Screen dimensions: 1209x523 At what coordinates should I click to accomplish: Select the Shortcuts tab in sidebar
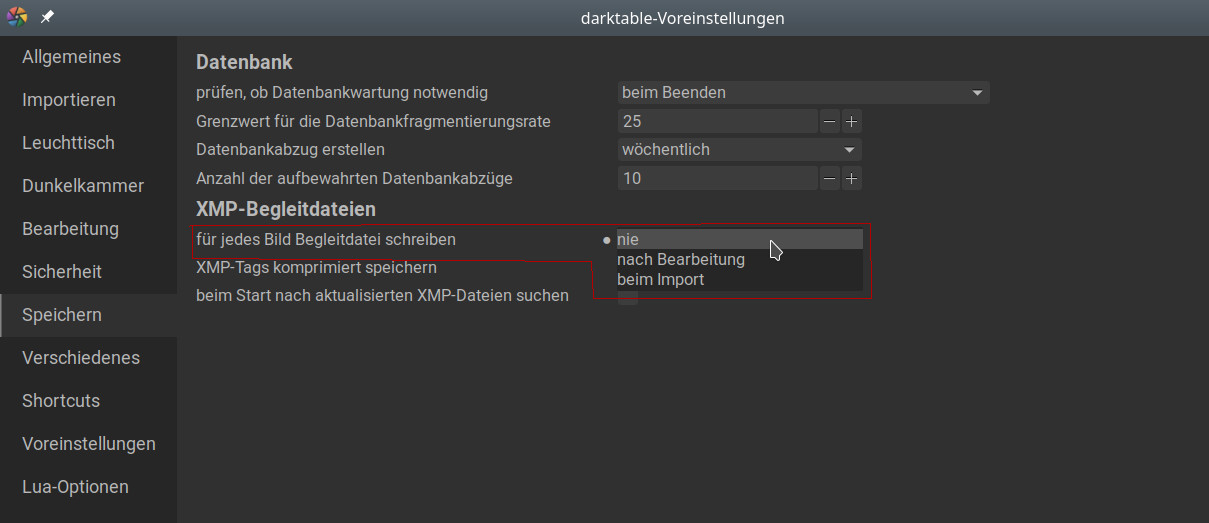point(61,401)
